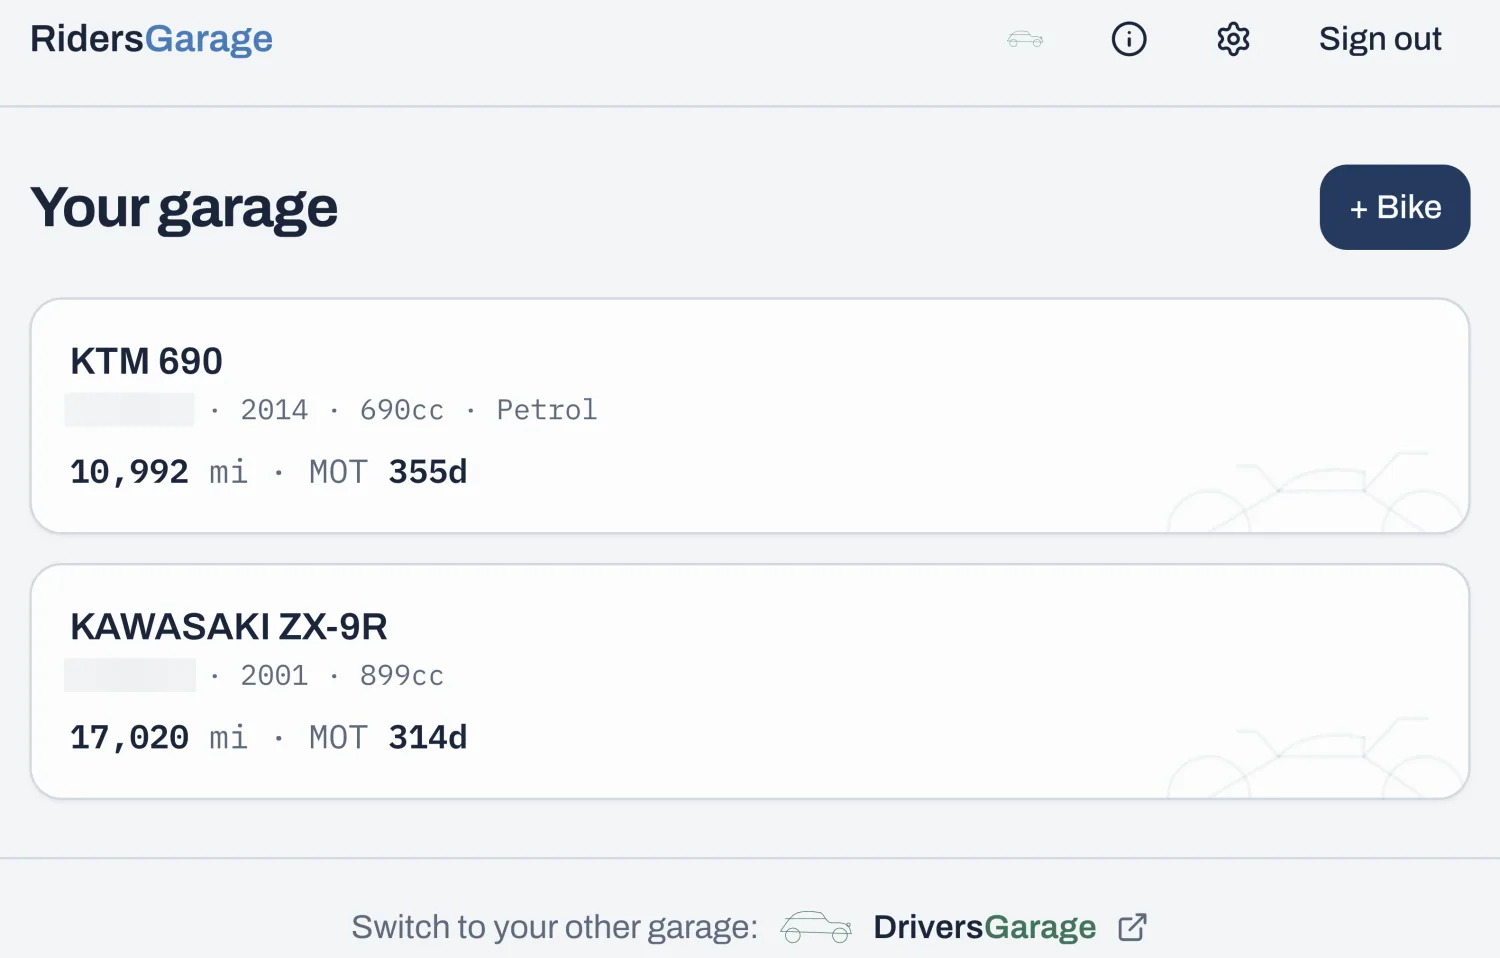Open the RidersGarage home logo
This screenshot has height=958, width=1500.
[x=151, y=39]
